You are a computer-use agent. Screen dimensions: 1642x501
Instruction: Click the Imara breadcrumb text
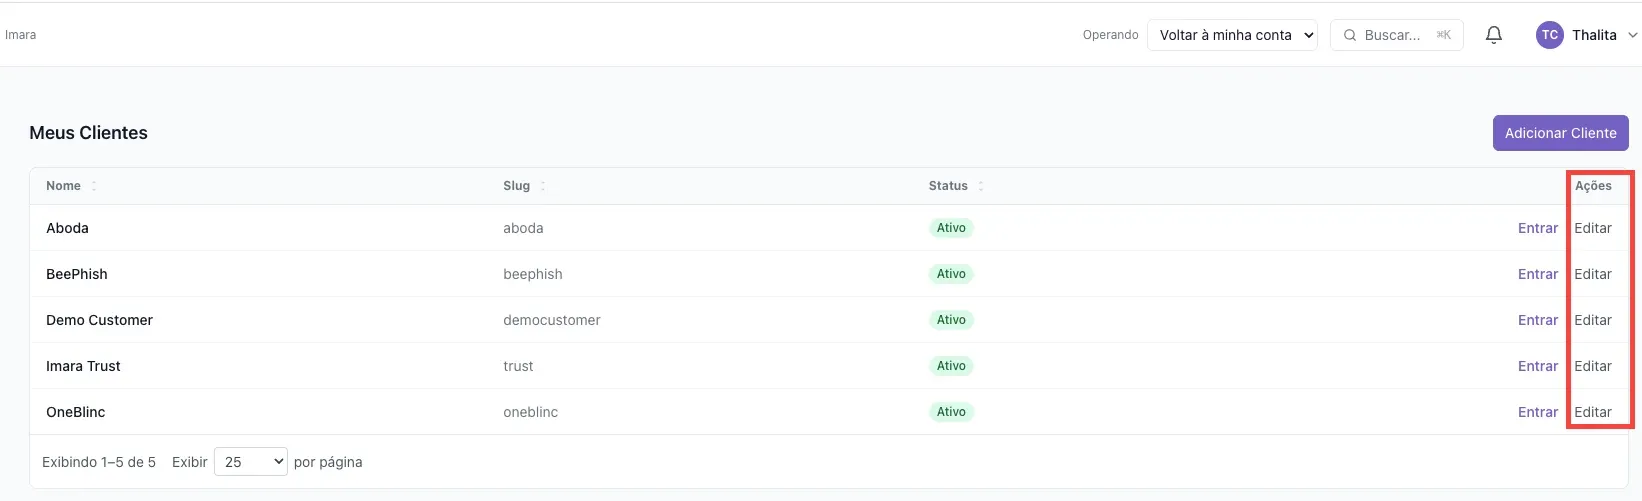(x=20, y=35)
